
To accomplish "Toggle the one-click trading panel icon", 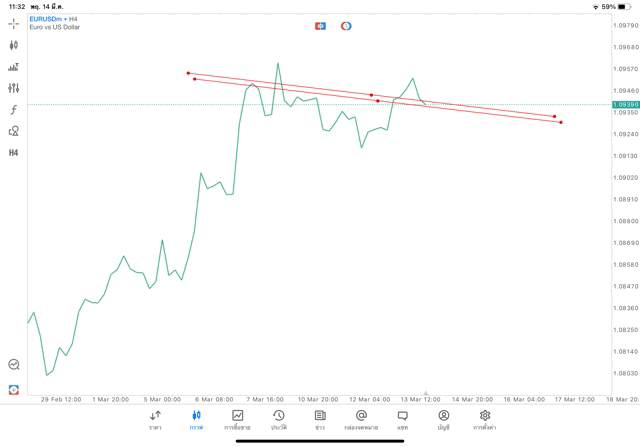I will click(x=13, y=389).
